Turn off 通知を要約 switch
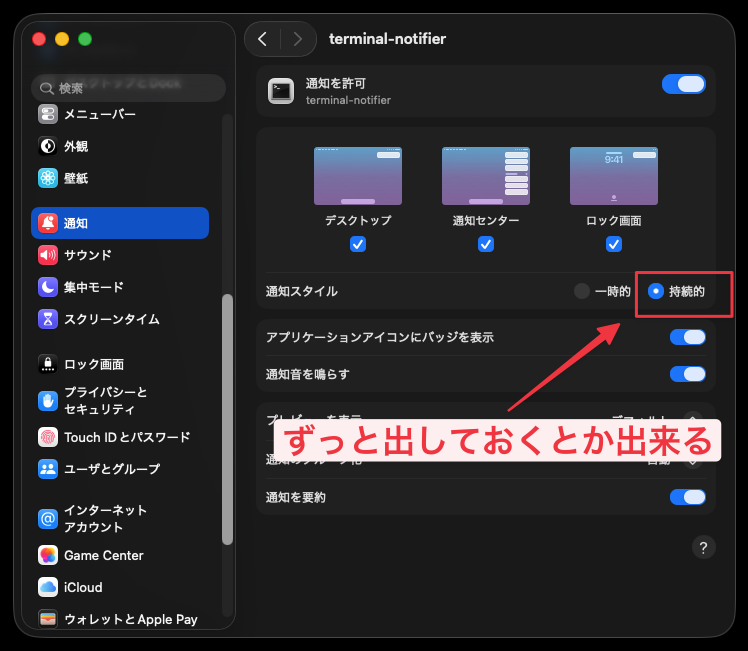Viewport: 748px width, 651px height. click(688, 497)
